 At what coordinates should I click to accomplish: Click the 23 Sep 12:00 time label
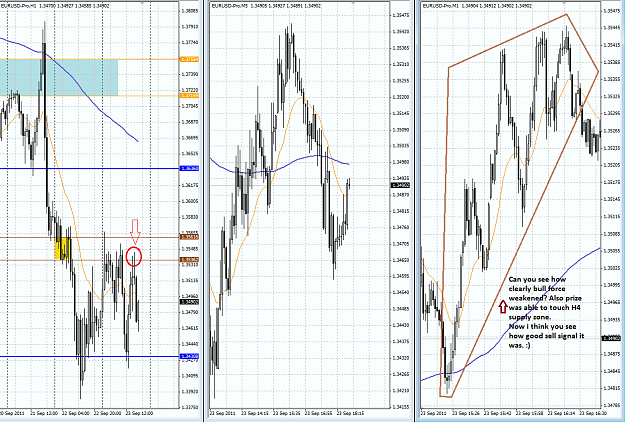(140, 413)
